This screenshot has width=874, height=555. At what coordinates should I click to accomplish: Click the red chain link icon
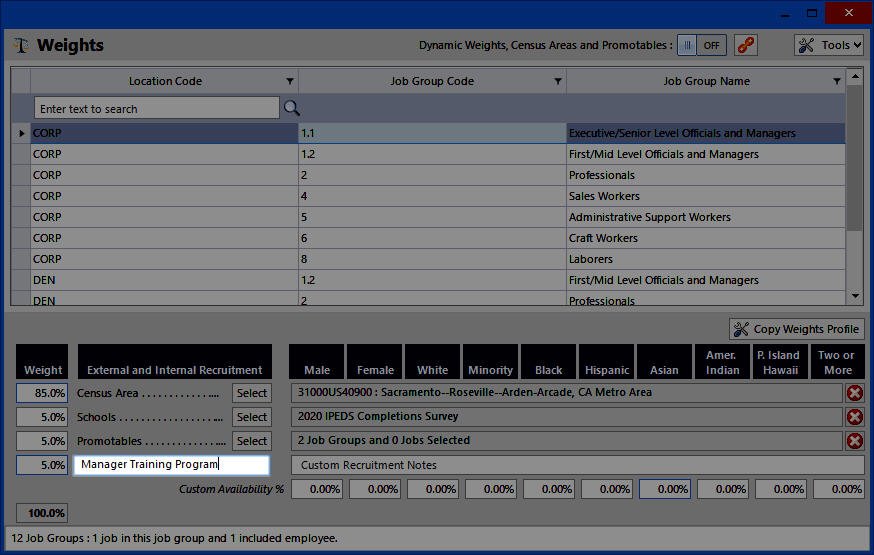(745, 45)
